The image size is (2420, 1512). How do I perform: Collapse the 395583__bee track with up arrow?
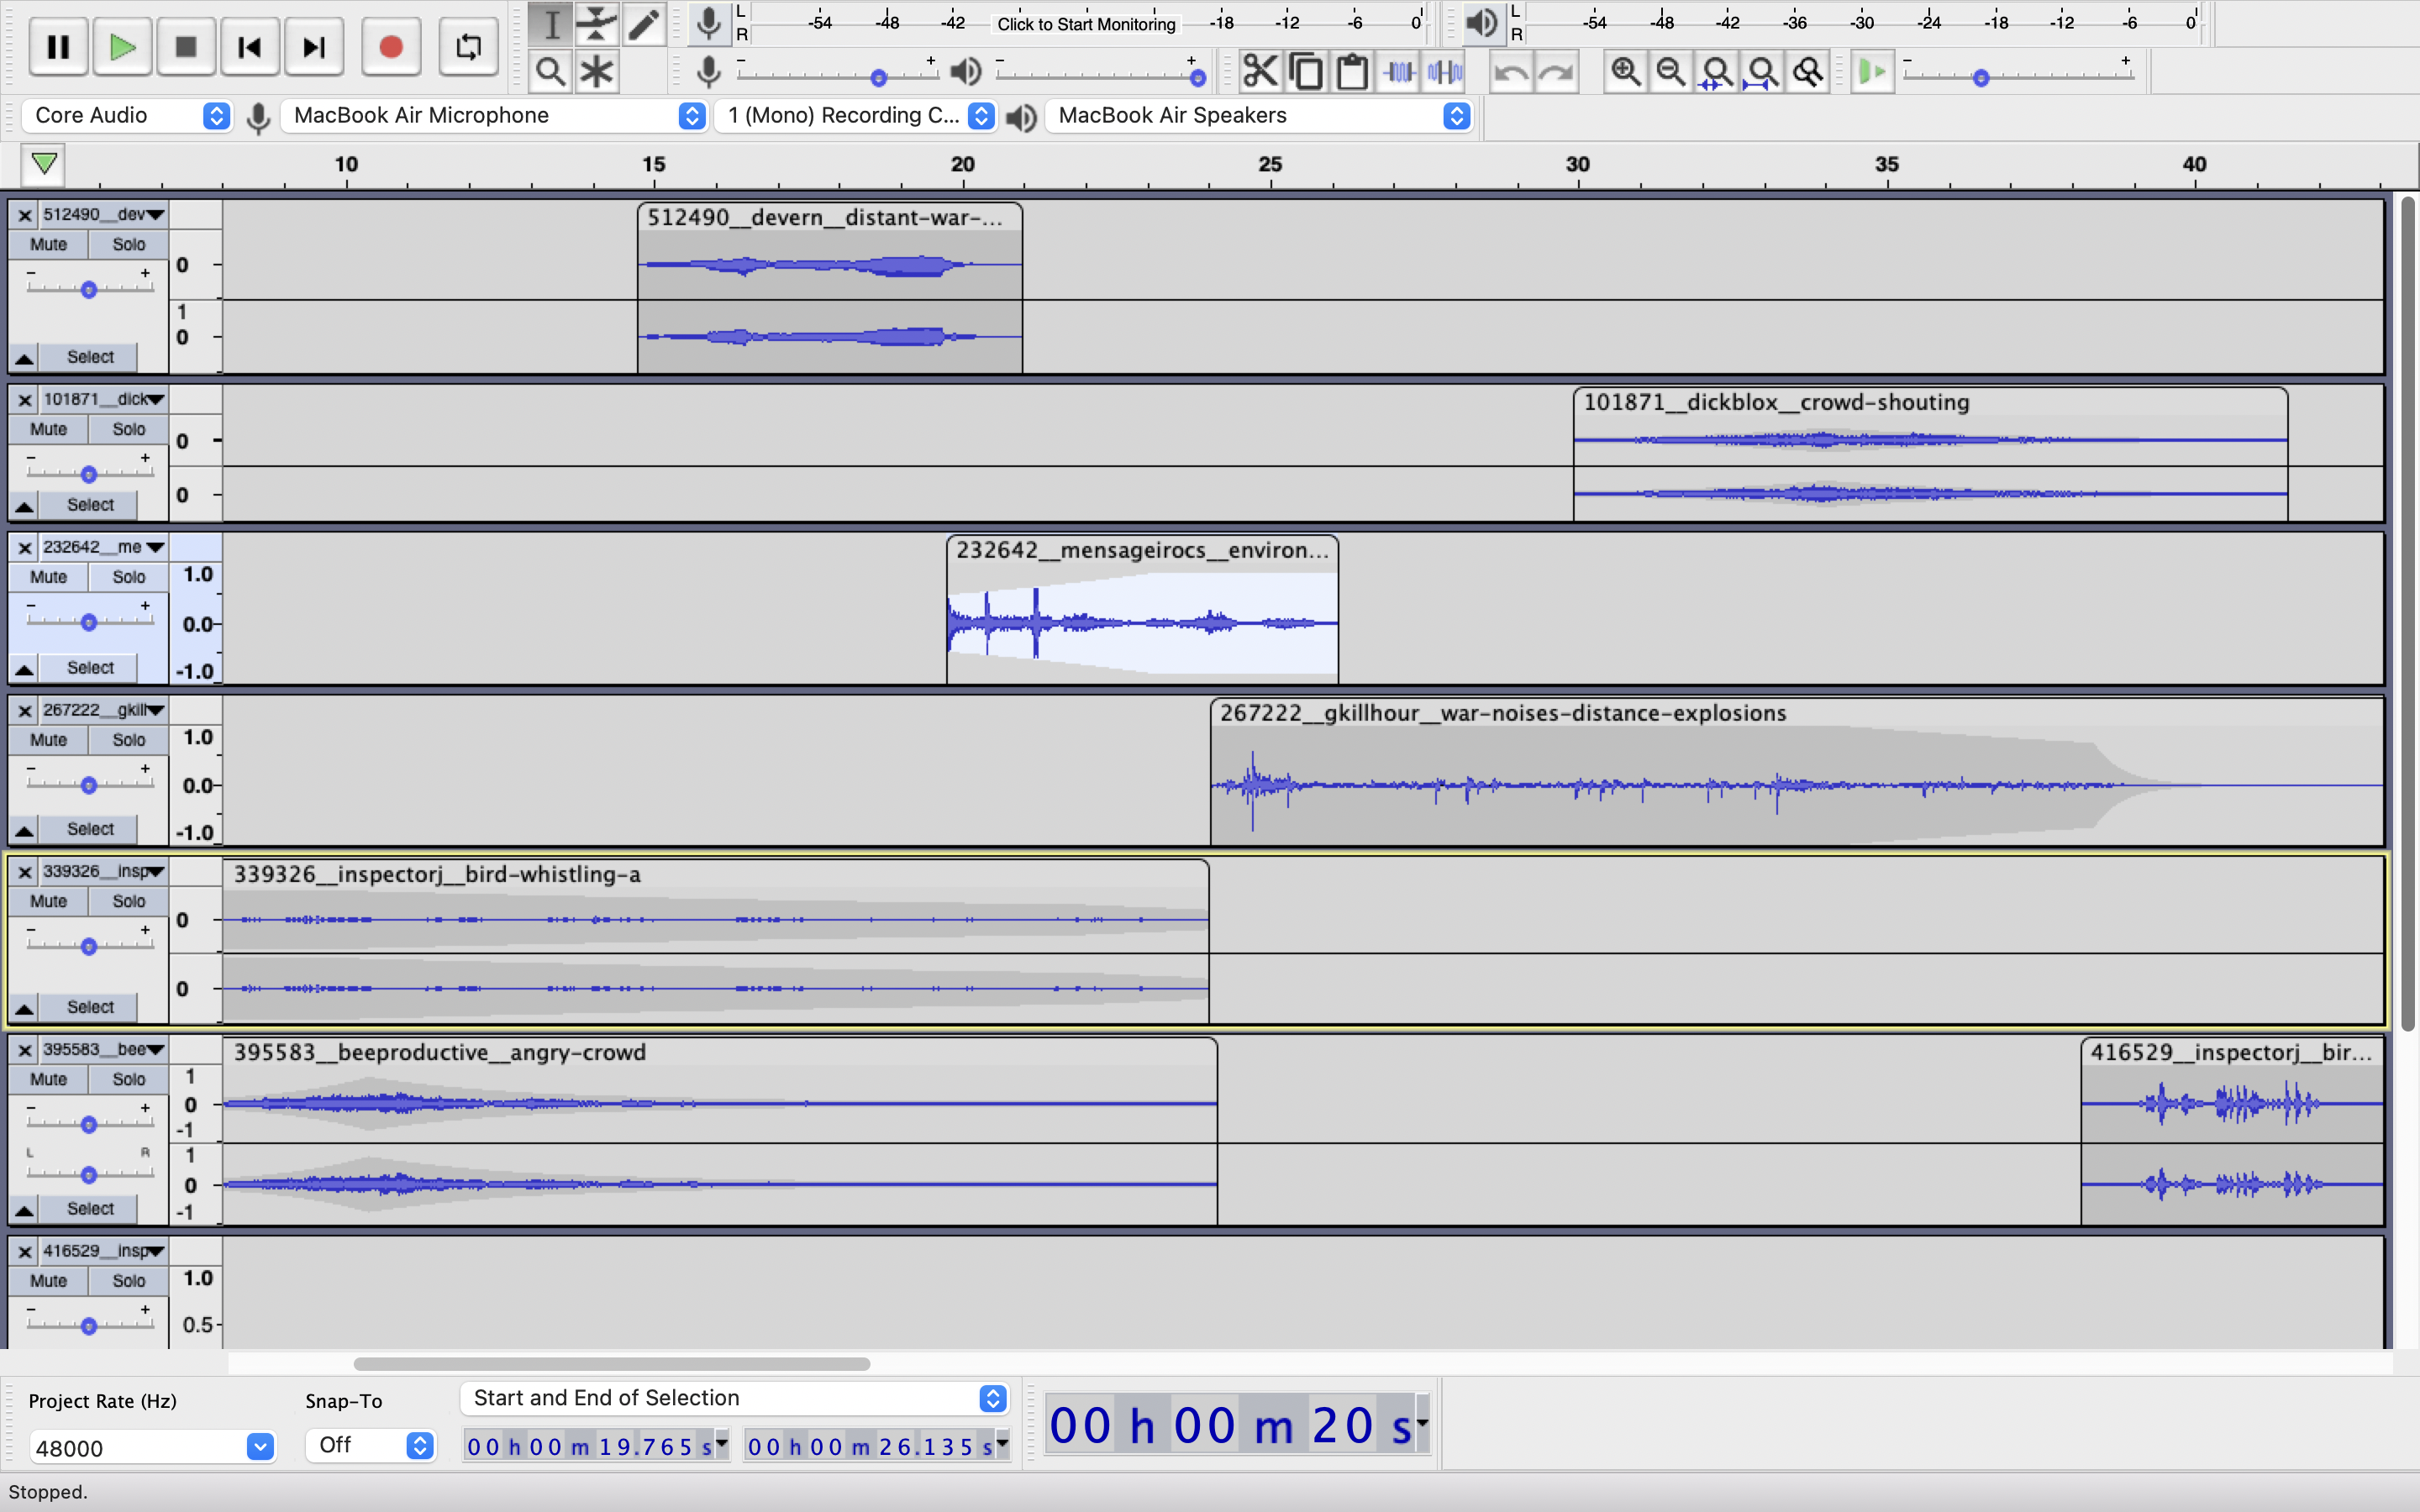(24, 1209)
